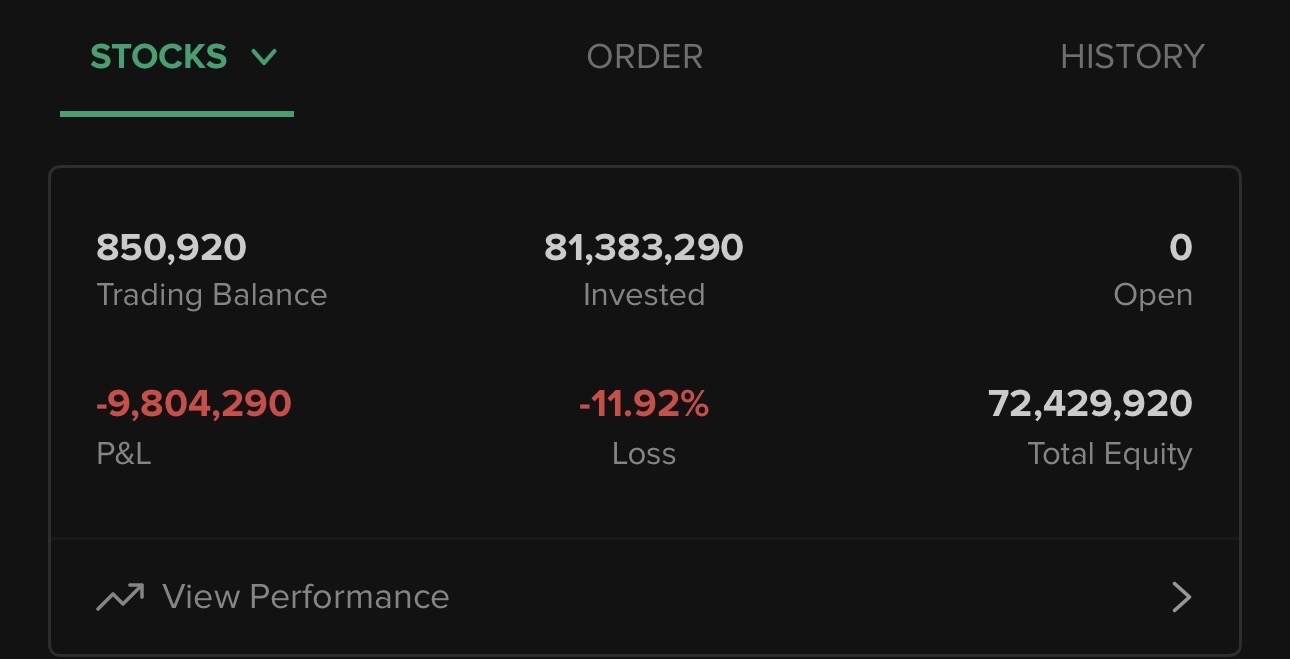Click the -11.92% loss percentage
Viewport: 1290px width, 659px height.
click(x=643, y=404)
